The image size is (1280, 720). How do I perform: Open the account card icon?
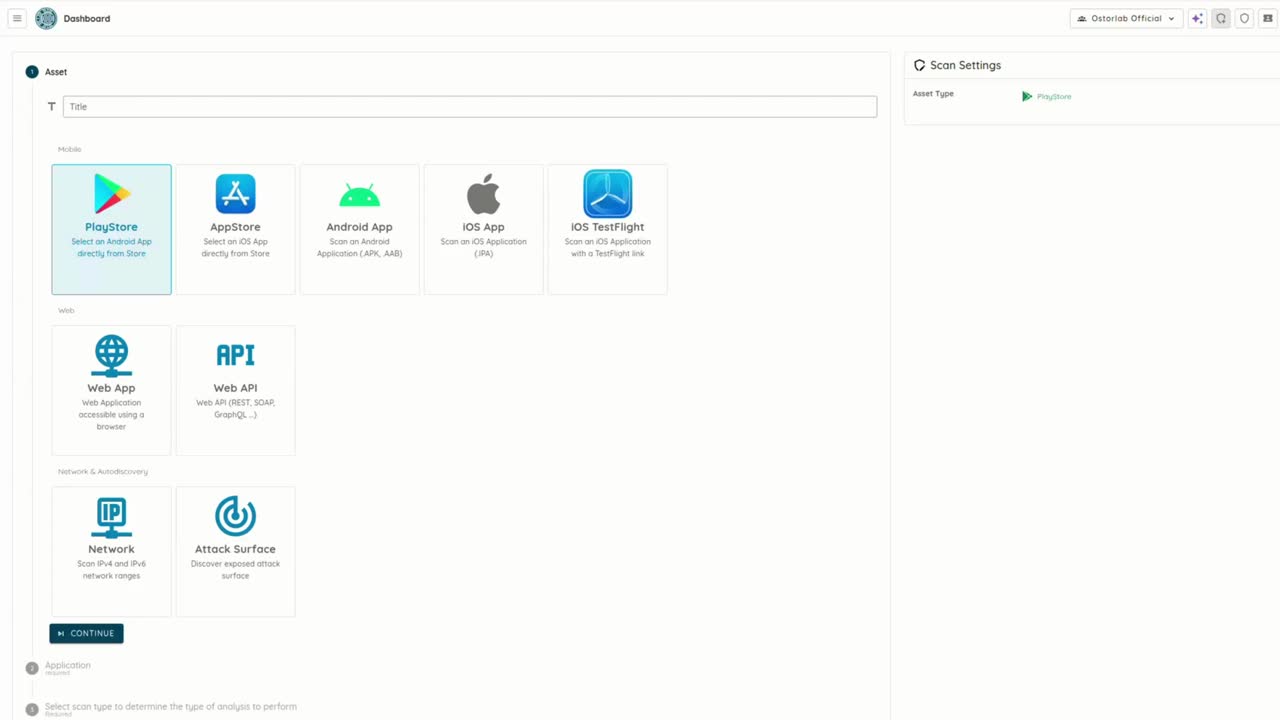coord(1268,18)
